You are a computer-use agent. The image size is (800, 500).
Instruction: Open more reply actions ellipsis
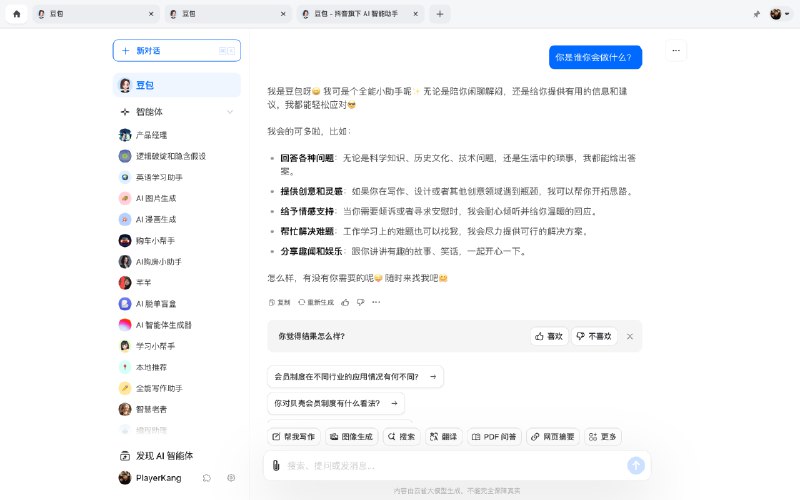tap(376, 302)
